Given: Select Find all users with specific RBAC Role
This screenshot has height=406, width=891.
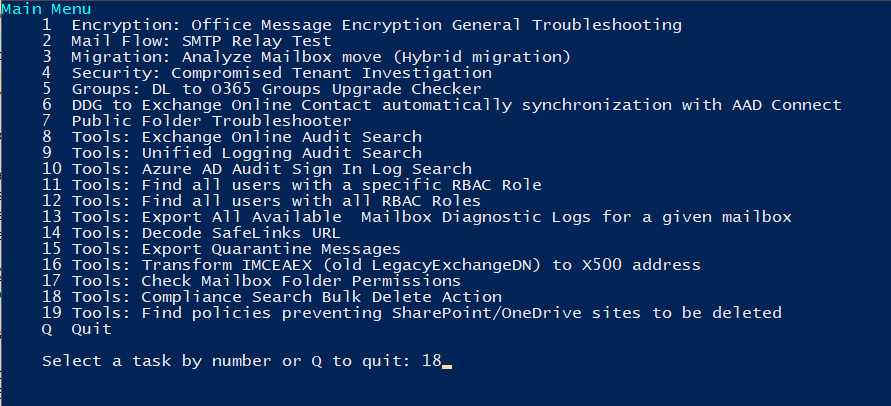Looking at the screenshot, I should [x=292, y=185].
